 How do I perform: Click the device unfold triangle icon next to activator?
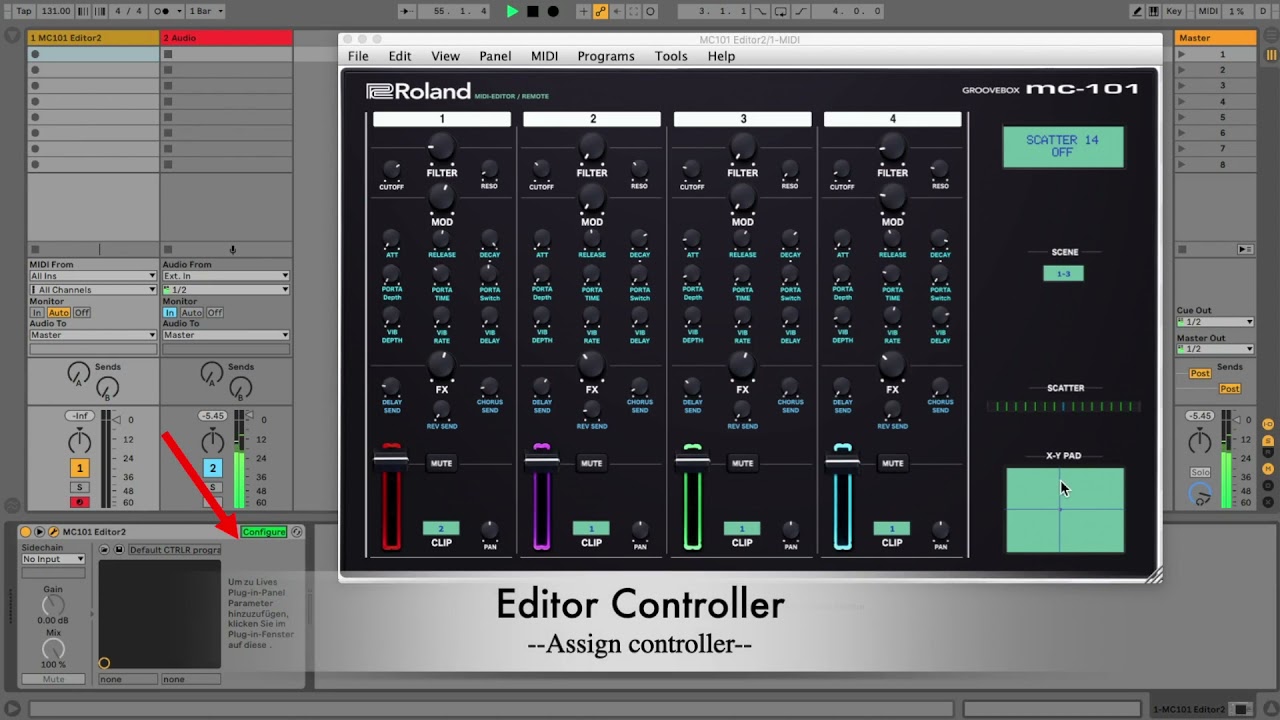pos(39,532)
